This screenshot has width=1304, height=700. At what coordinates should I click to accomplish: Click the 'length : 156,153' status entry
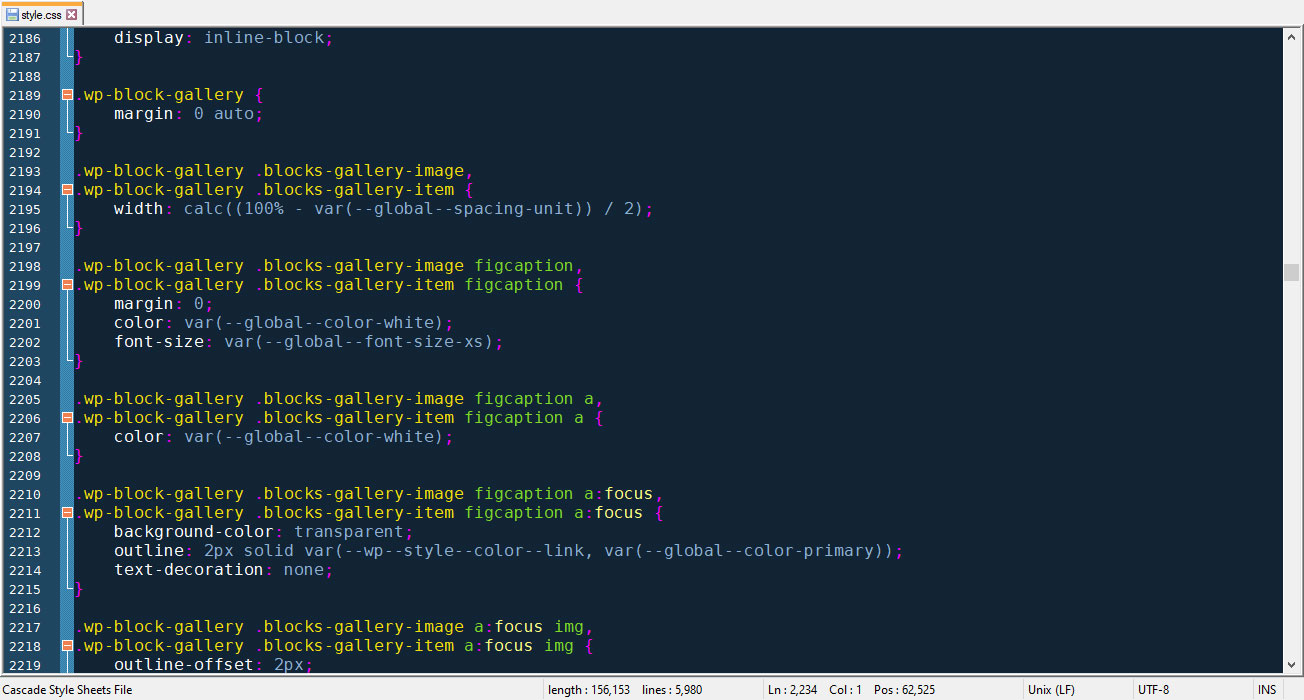pyautogui.click(x=589, y=690)
